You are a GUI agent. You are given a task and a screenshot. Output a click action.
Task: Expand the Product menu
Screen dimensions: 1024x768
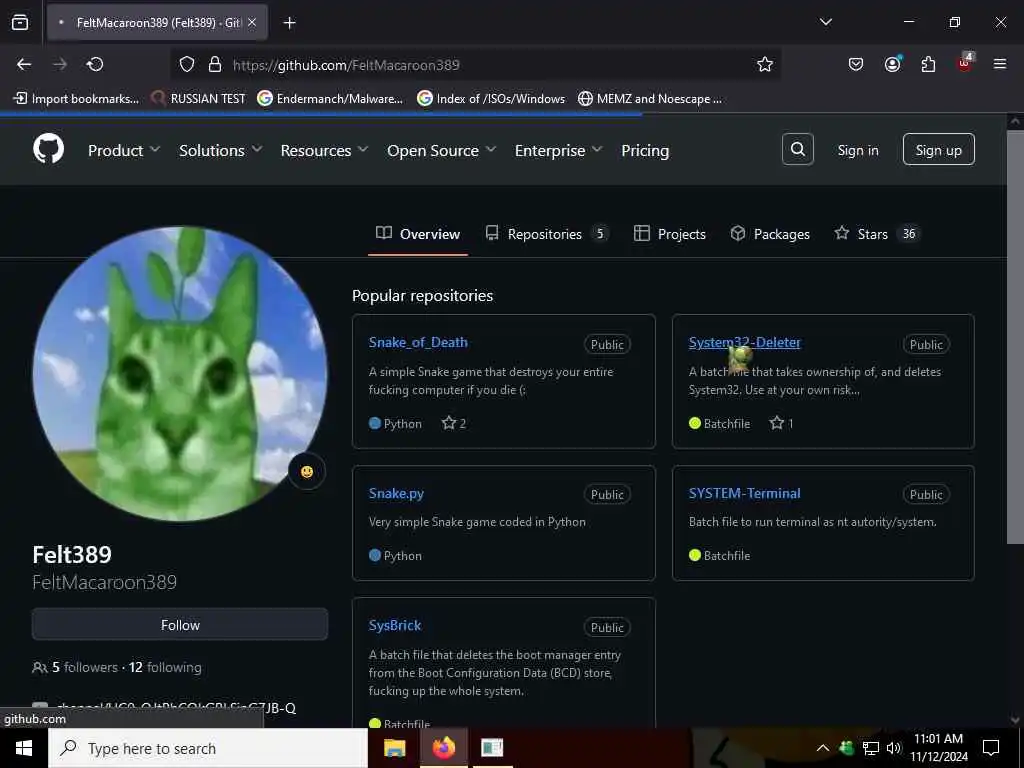pos(124,150)
